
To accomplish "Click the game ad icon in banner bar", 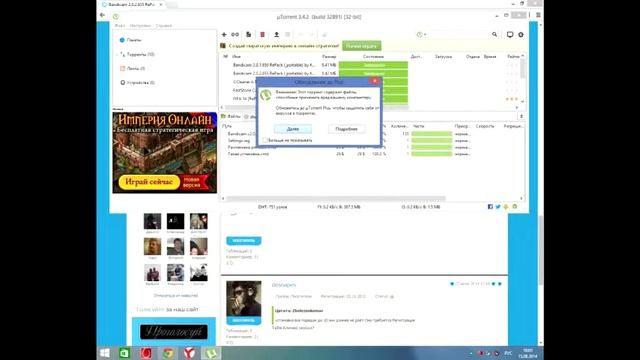I will [x=223, y=46].
